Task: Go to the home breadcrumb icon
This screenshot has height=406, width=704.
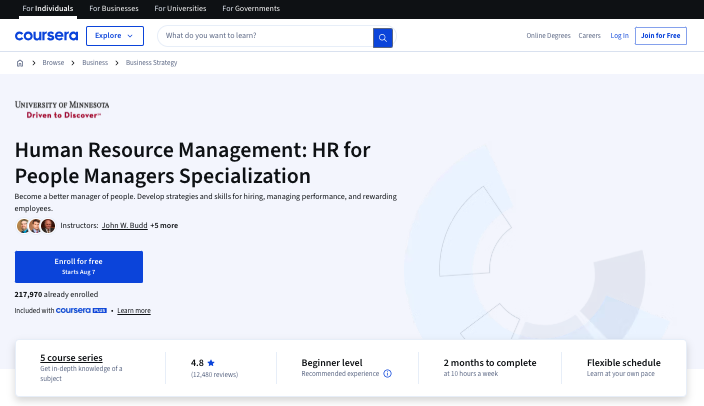Action: coord(20,63)
